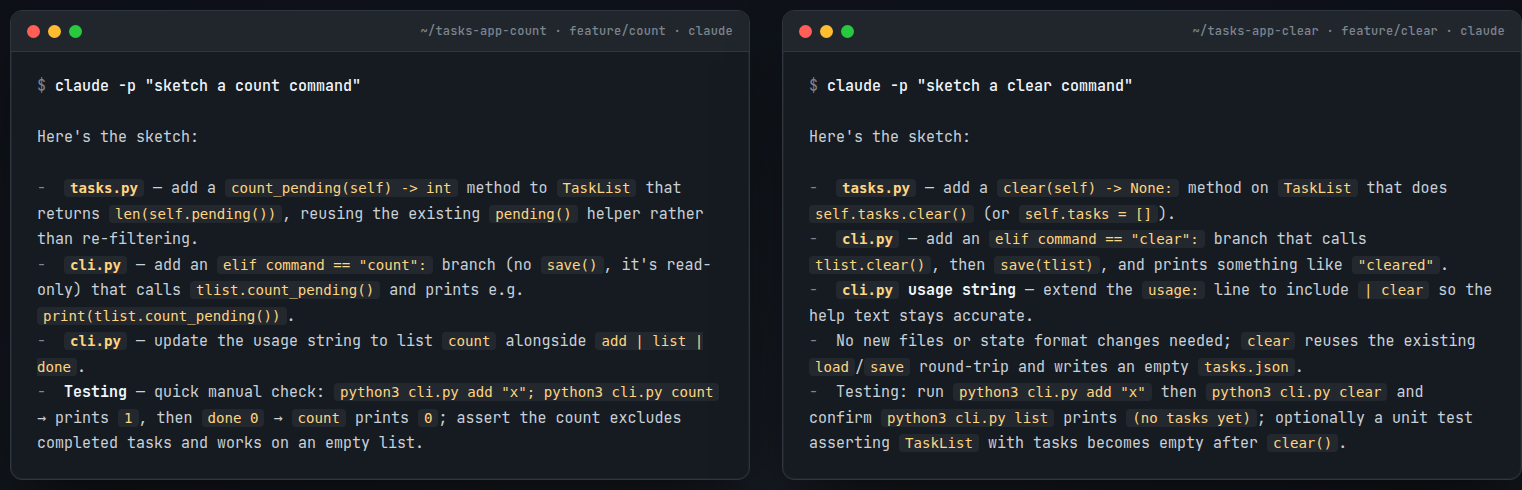Click the code 'tlist.count_pending()' after 'that calls'
The image size is (1522, 490).
285,291
